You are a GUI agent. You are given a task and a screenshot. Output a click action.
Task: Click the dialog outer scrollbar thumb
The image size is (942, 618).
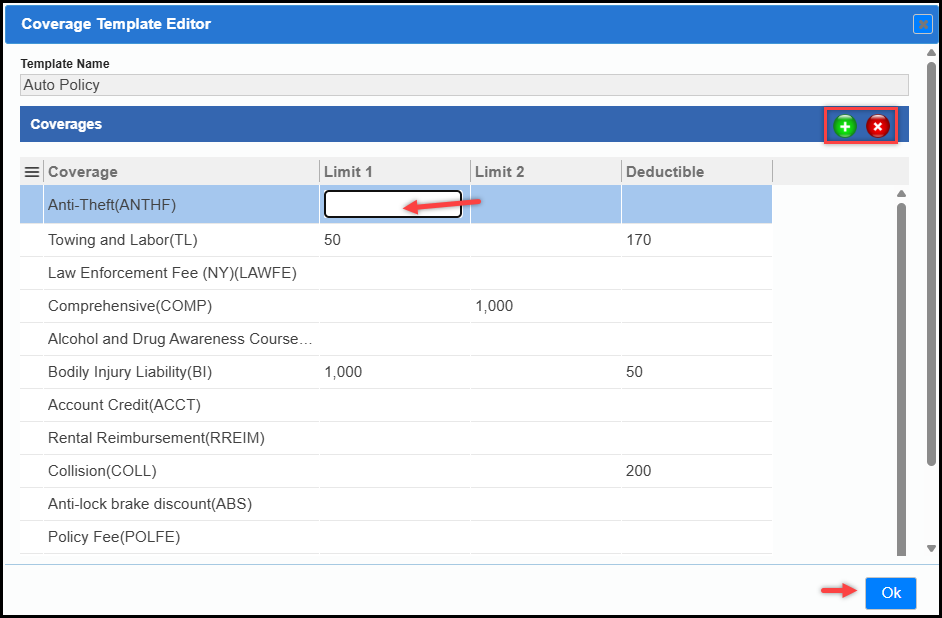931,263
